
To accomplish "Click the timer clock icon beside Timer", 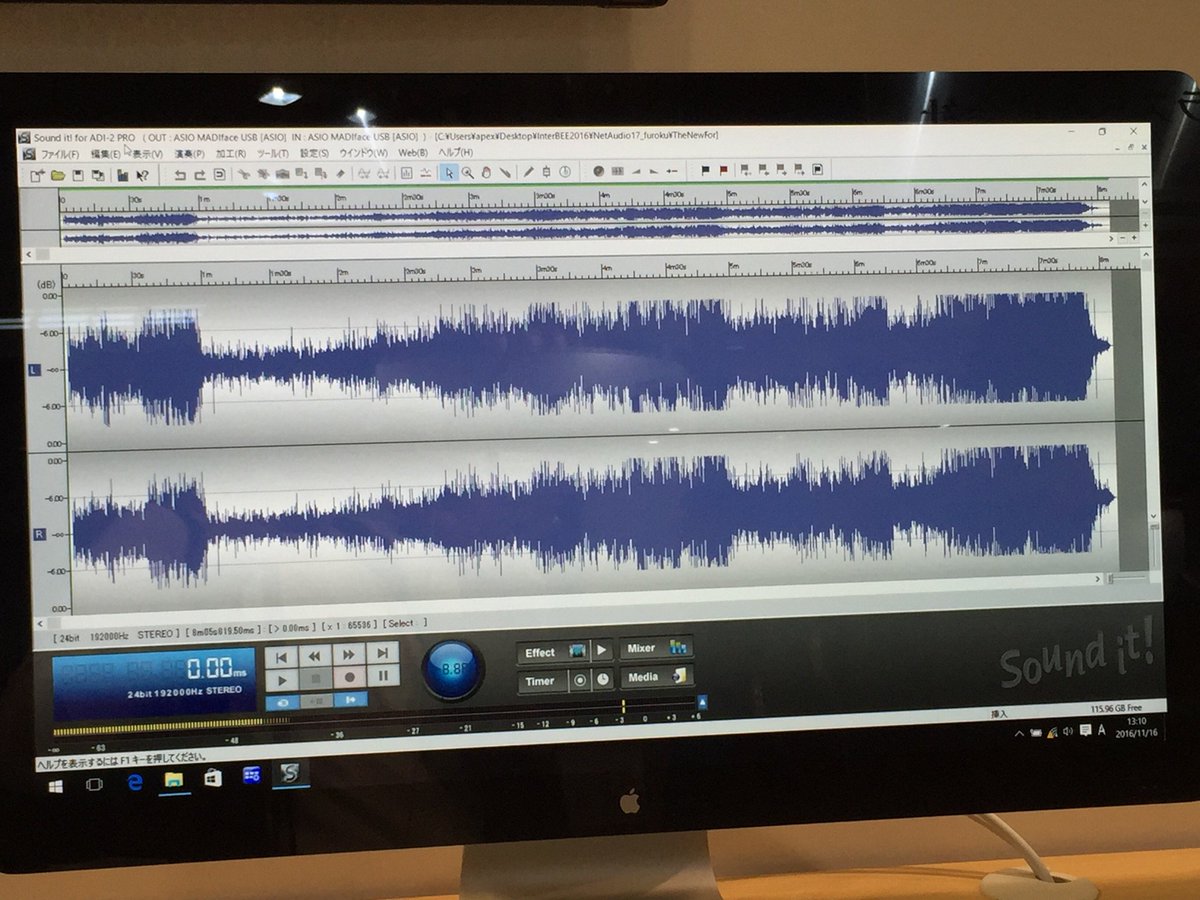I will (602, 679).
